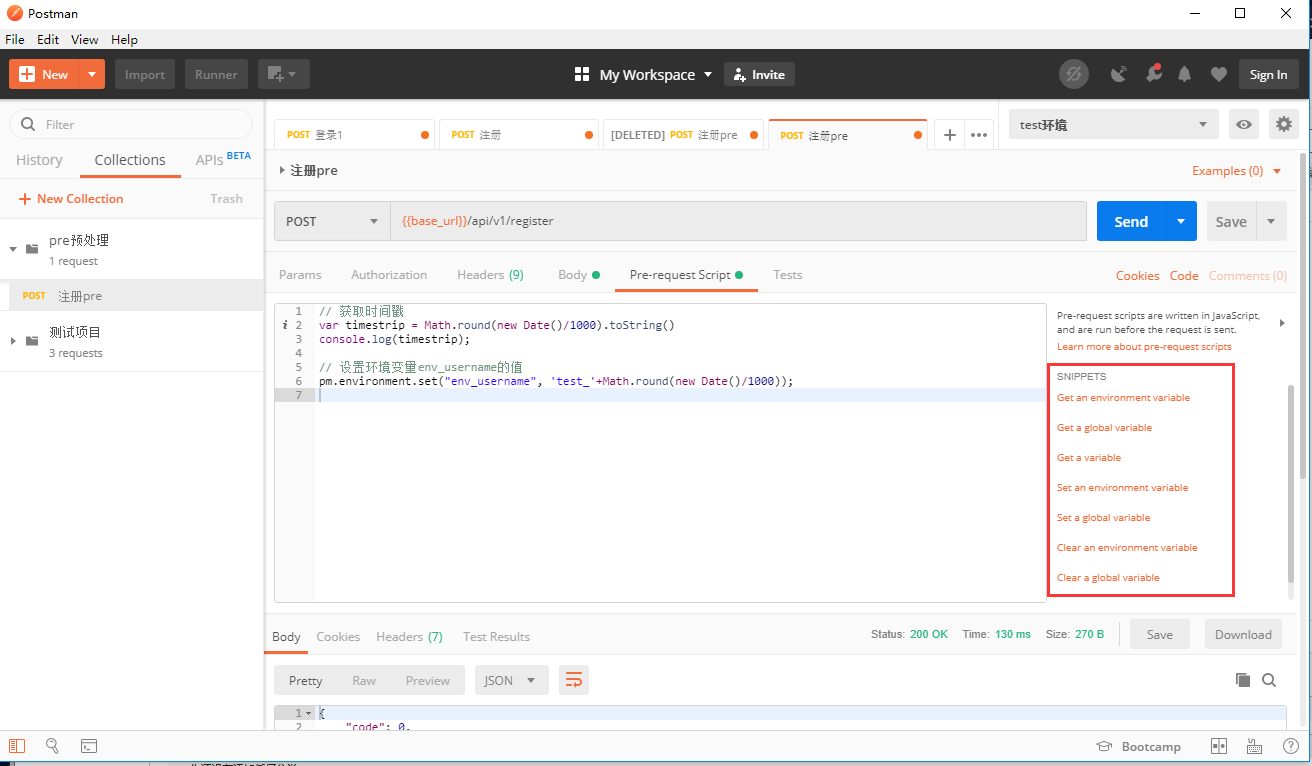
Task: Open the Save button dropdown arrow
Action: (1271, 221)
